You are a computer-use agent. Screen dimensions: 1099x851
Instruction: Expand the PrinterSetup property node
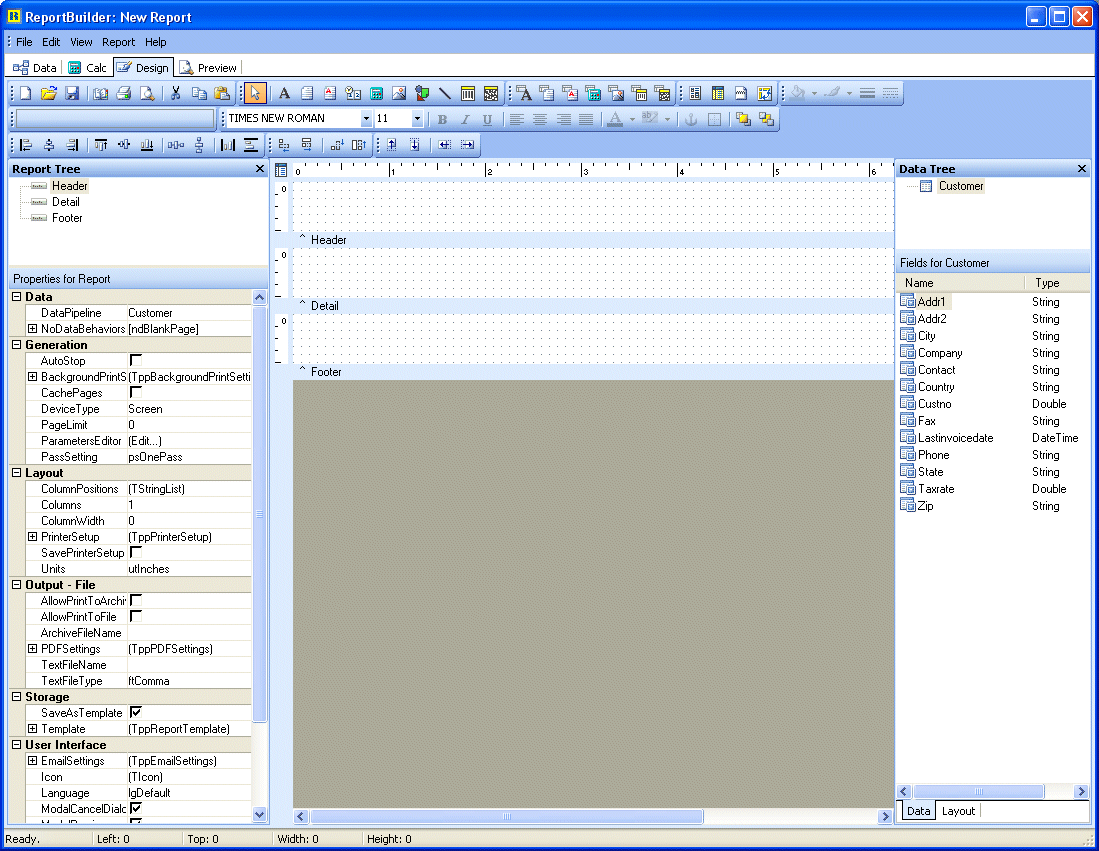(32, 537)
